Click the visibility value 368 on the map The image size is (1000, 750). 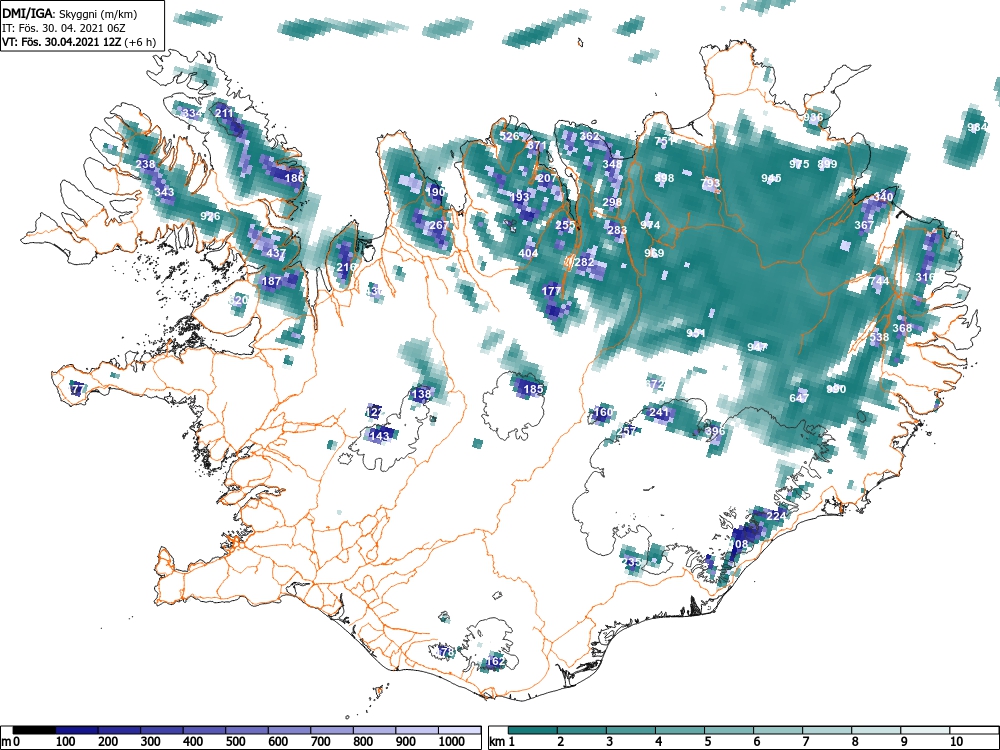(902, 328)
